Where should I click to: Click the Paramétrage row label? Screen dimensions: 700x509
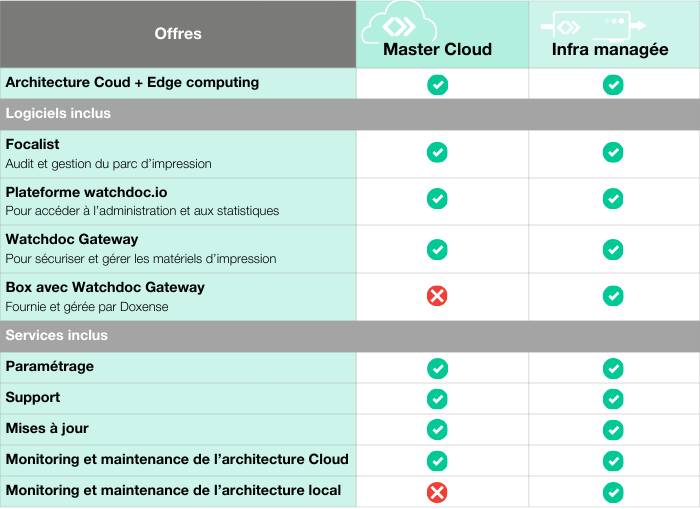(50, 367)
